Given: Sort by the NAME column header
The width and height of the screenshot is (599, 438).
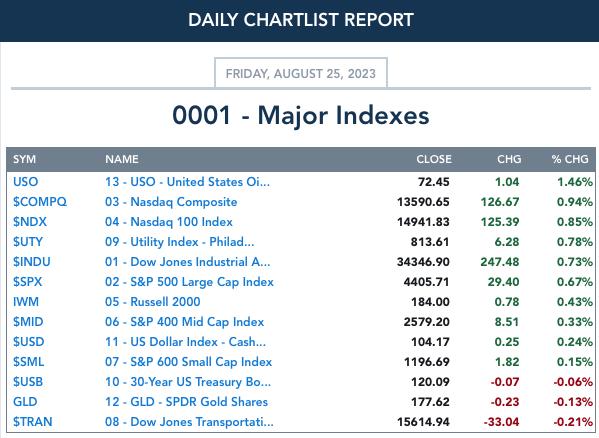Looking at the screenshot, I should point(122,159).
